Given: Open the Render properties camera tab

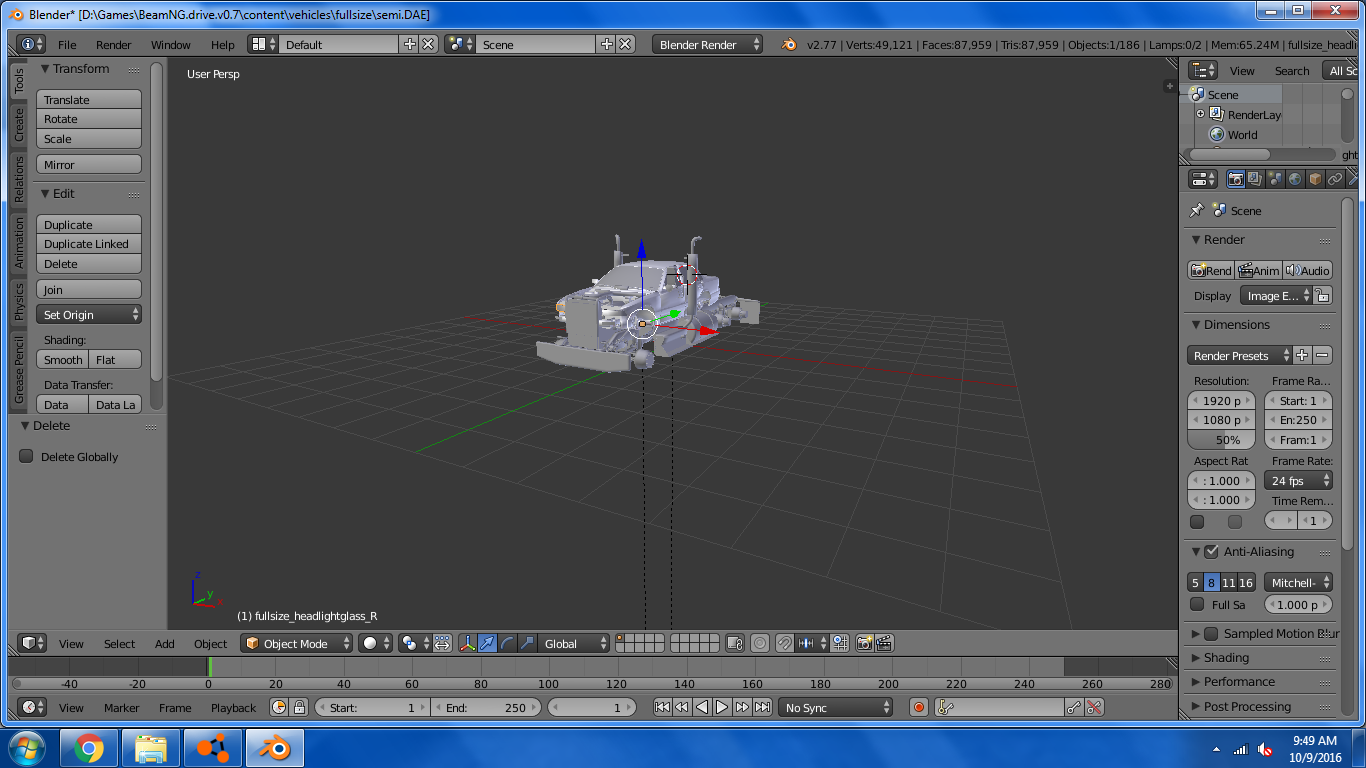Looking at the screenshot, I should [x=1236, y=179].
